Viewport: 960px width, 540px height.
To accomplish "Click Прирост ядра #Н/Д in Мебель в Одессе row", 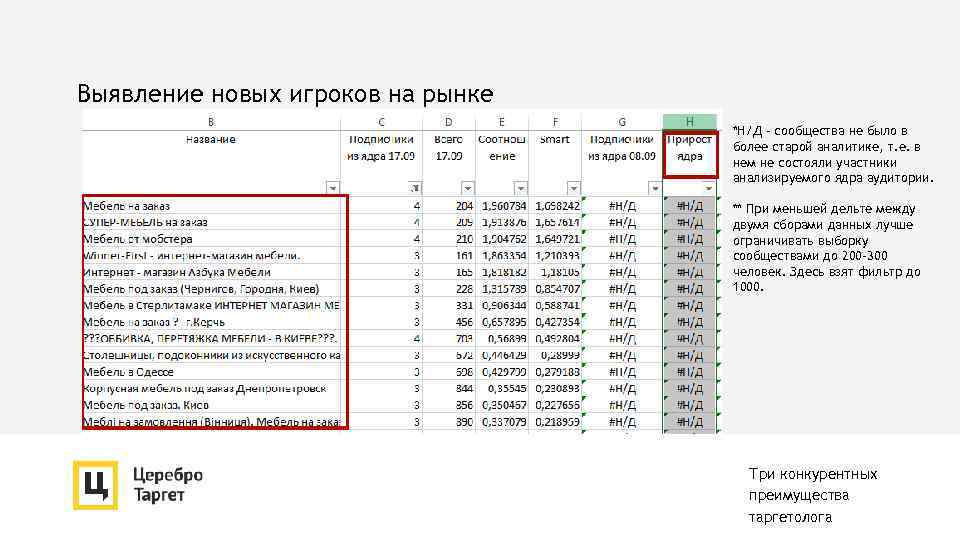I will pos(689,372).
